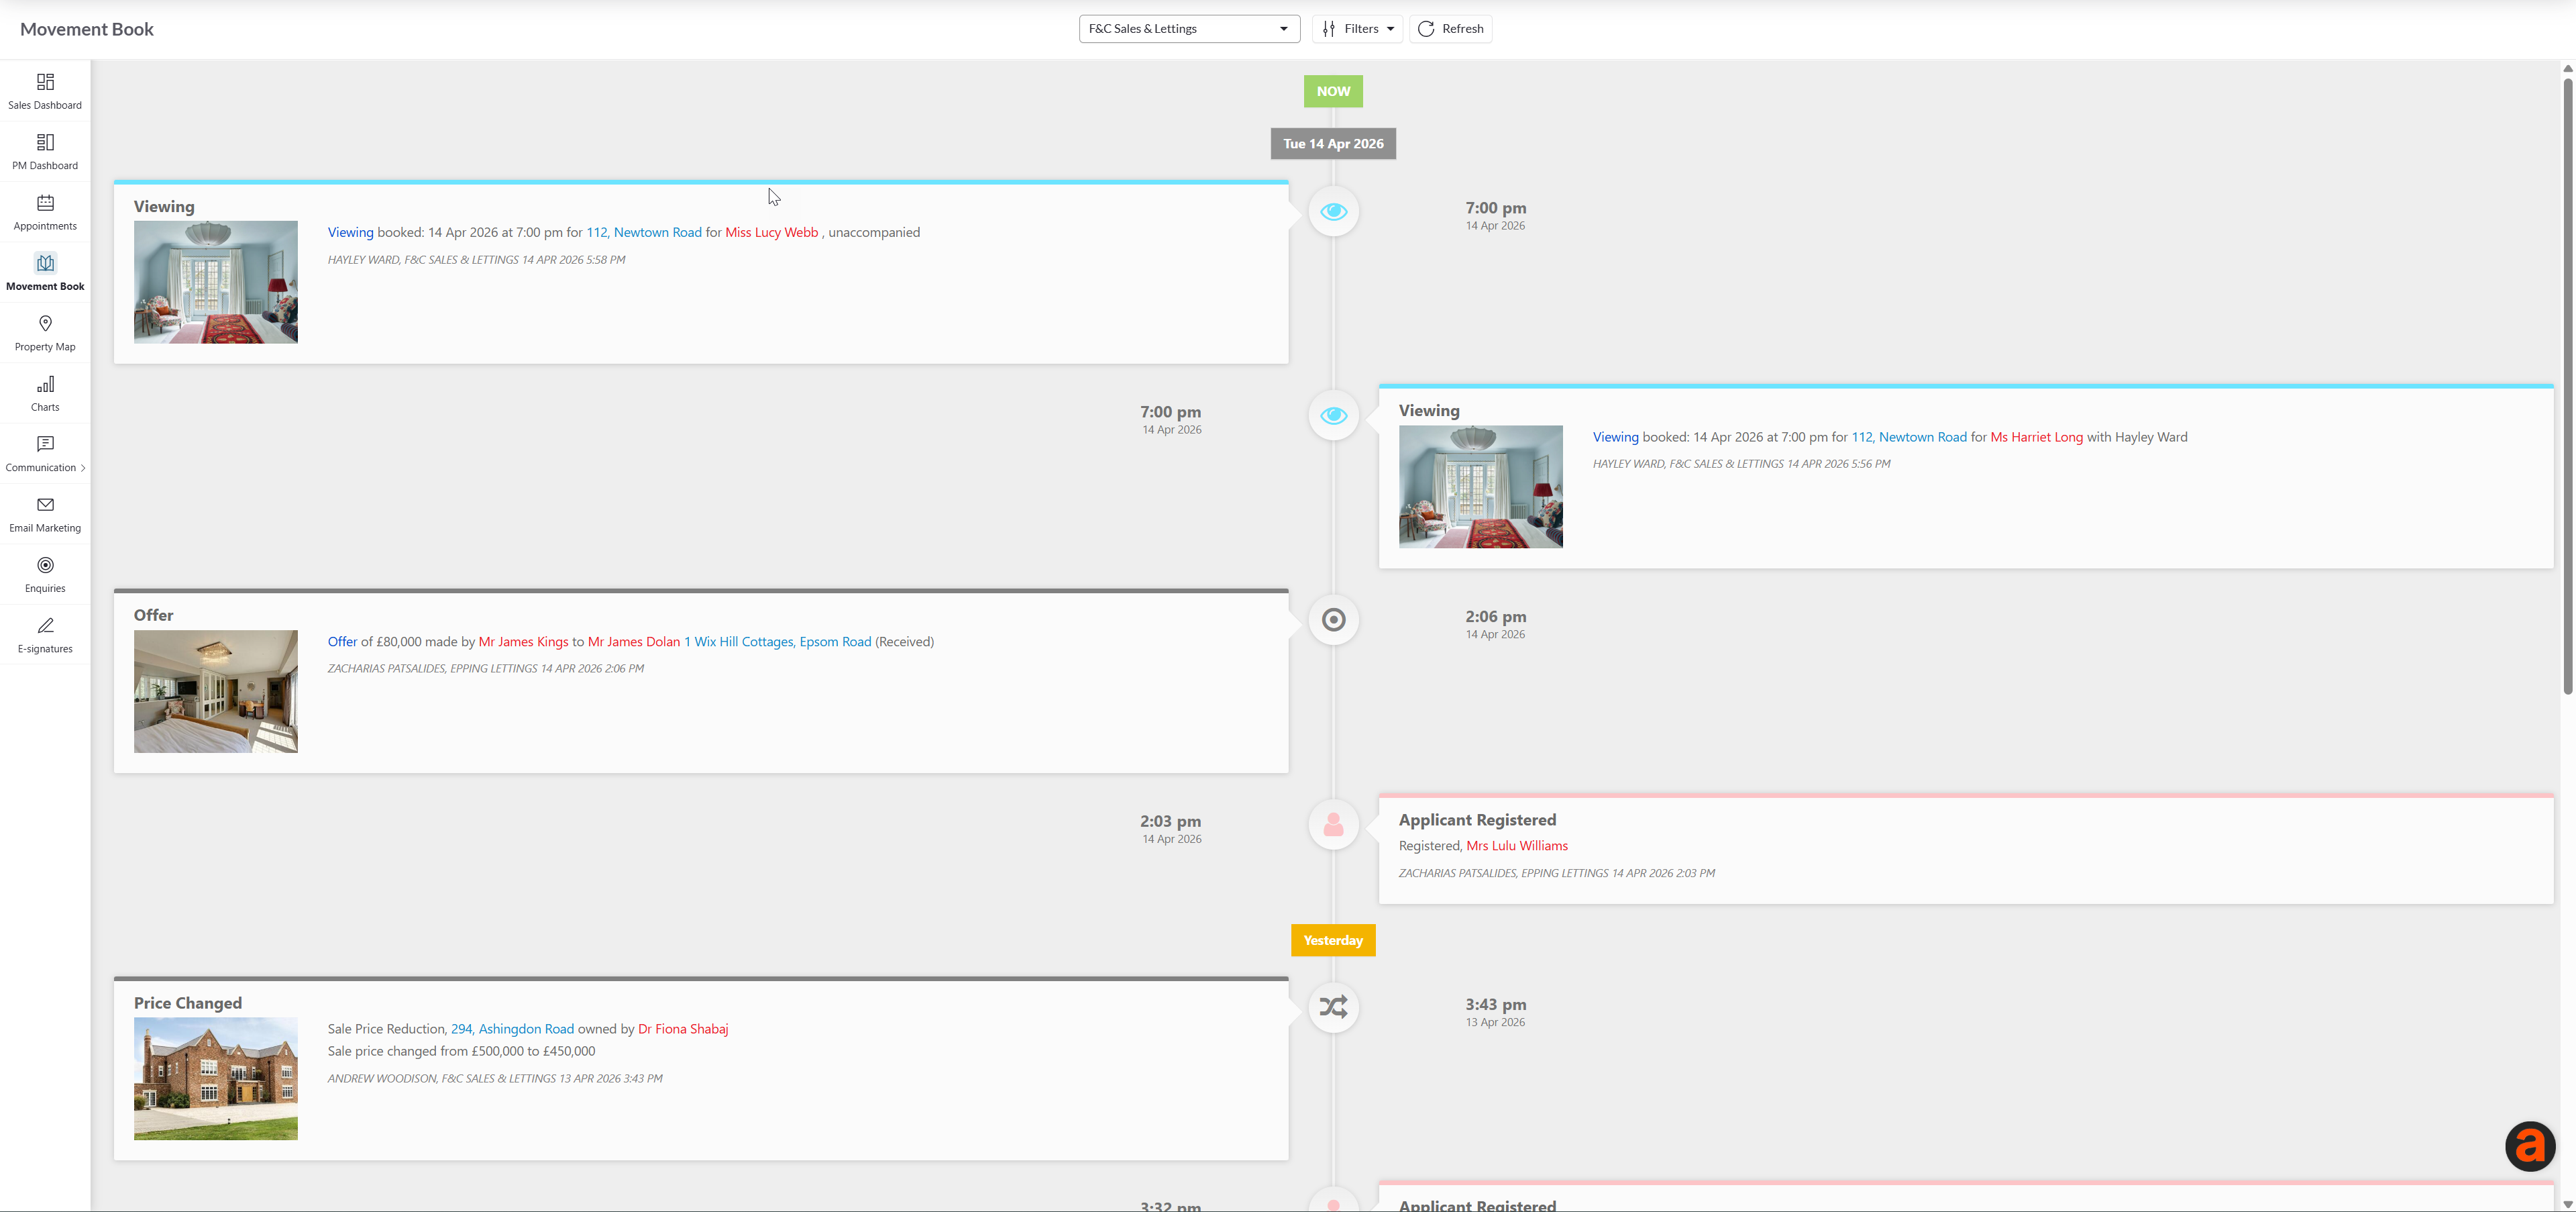Open the Property Map pin icon
The image size is (2576, 1212).
coord(45,323)
